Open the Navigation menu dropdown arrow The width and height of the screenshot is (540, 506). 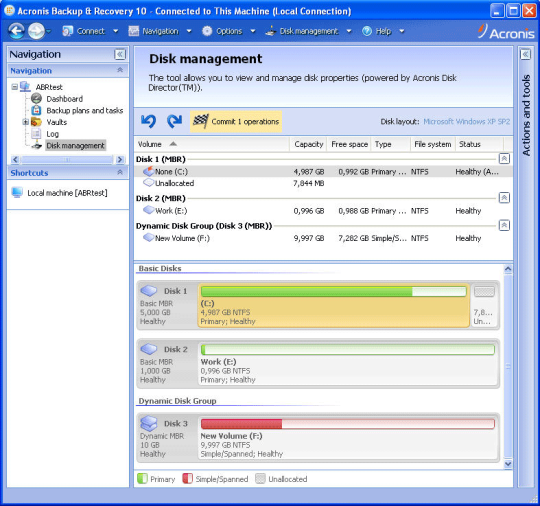tap(189, 31)
